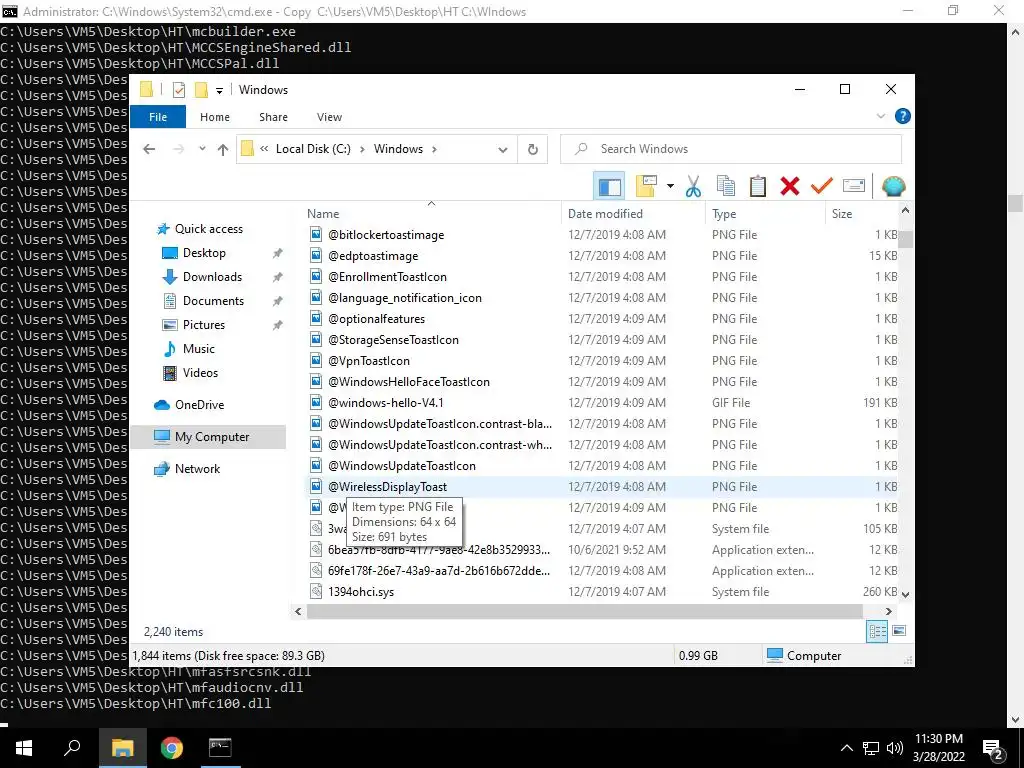The width and height of the screenshot is (1024, 768).
Task: Select Pictures in navigation pane
Action: [204, 325]
